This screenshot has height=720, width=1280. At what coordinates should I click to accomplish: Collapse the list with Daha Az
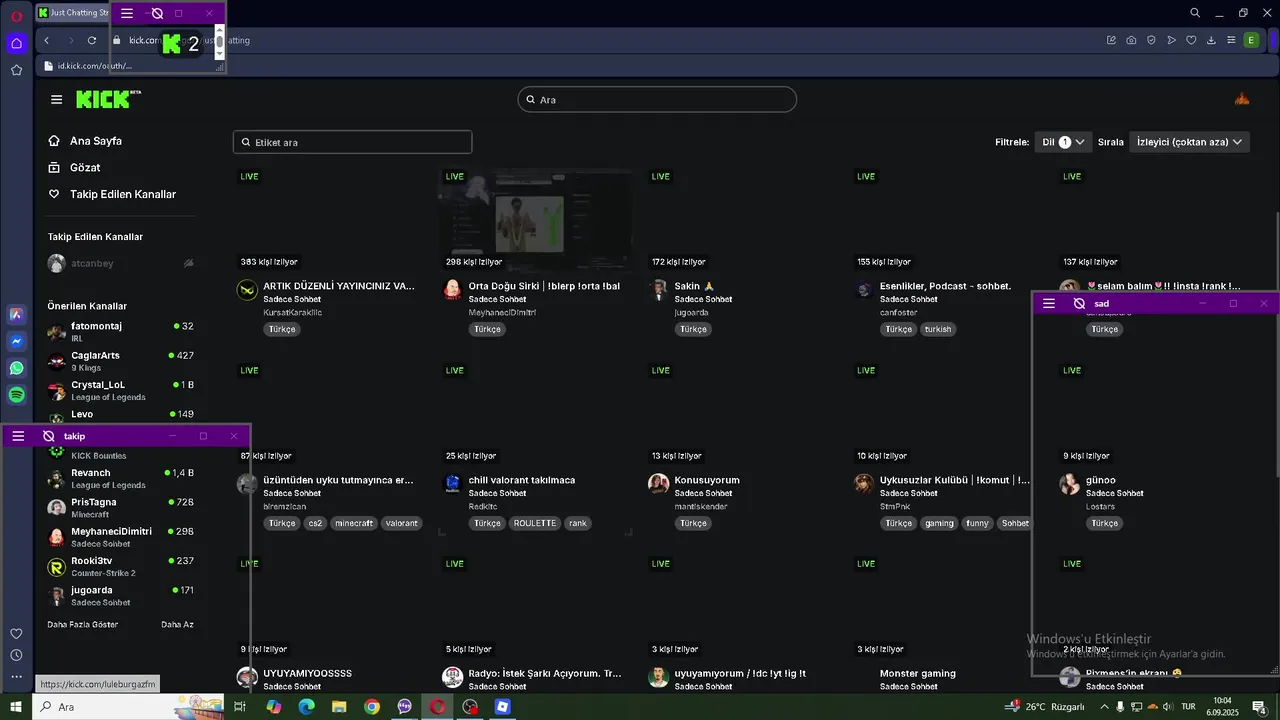(x=177, y=624)
